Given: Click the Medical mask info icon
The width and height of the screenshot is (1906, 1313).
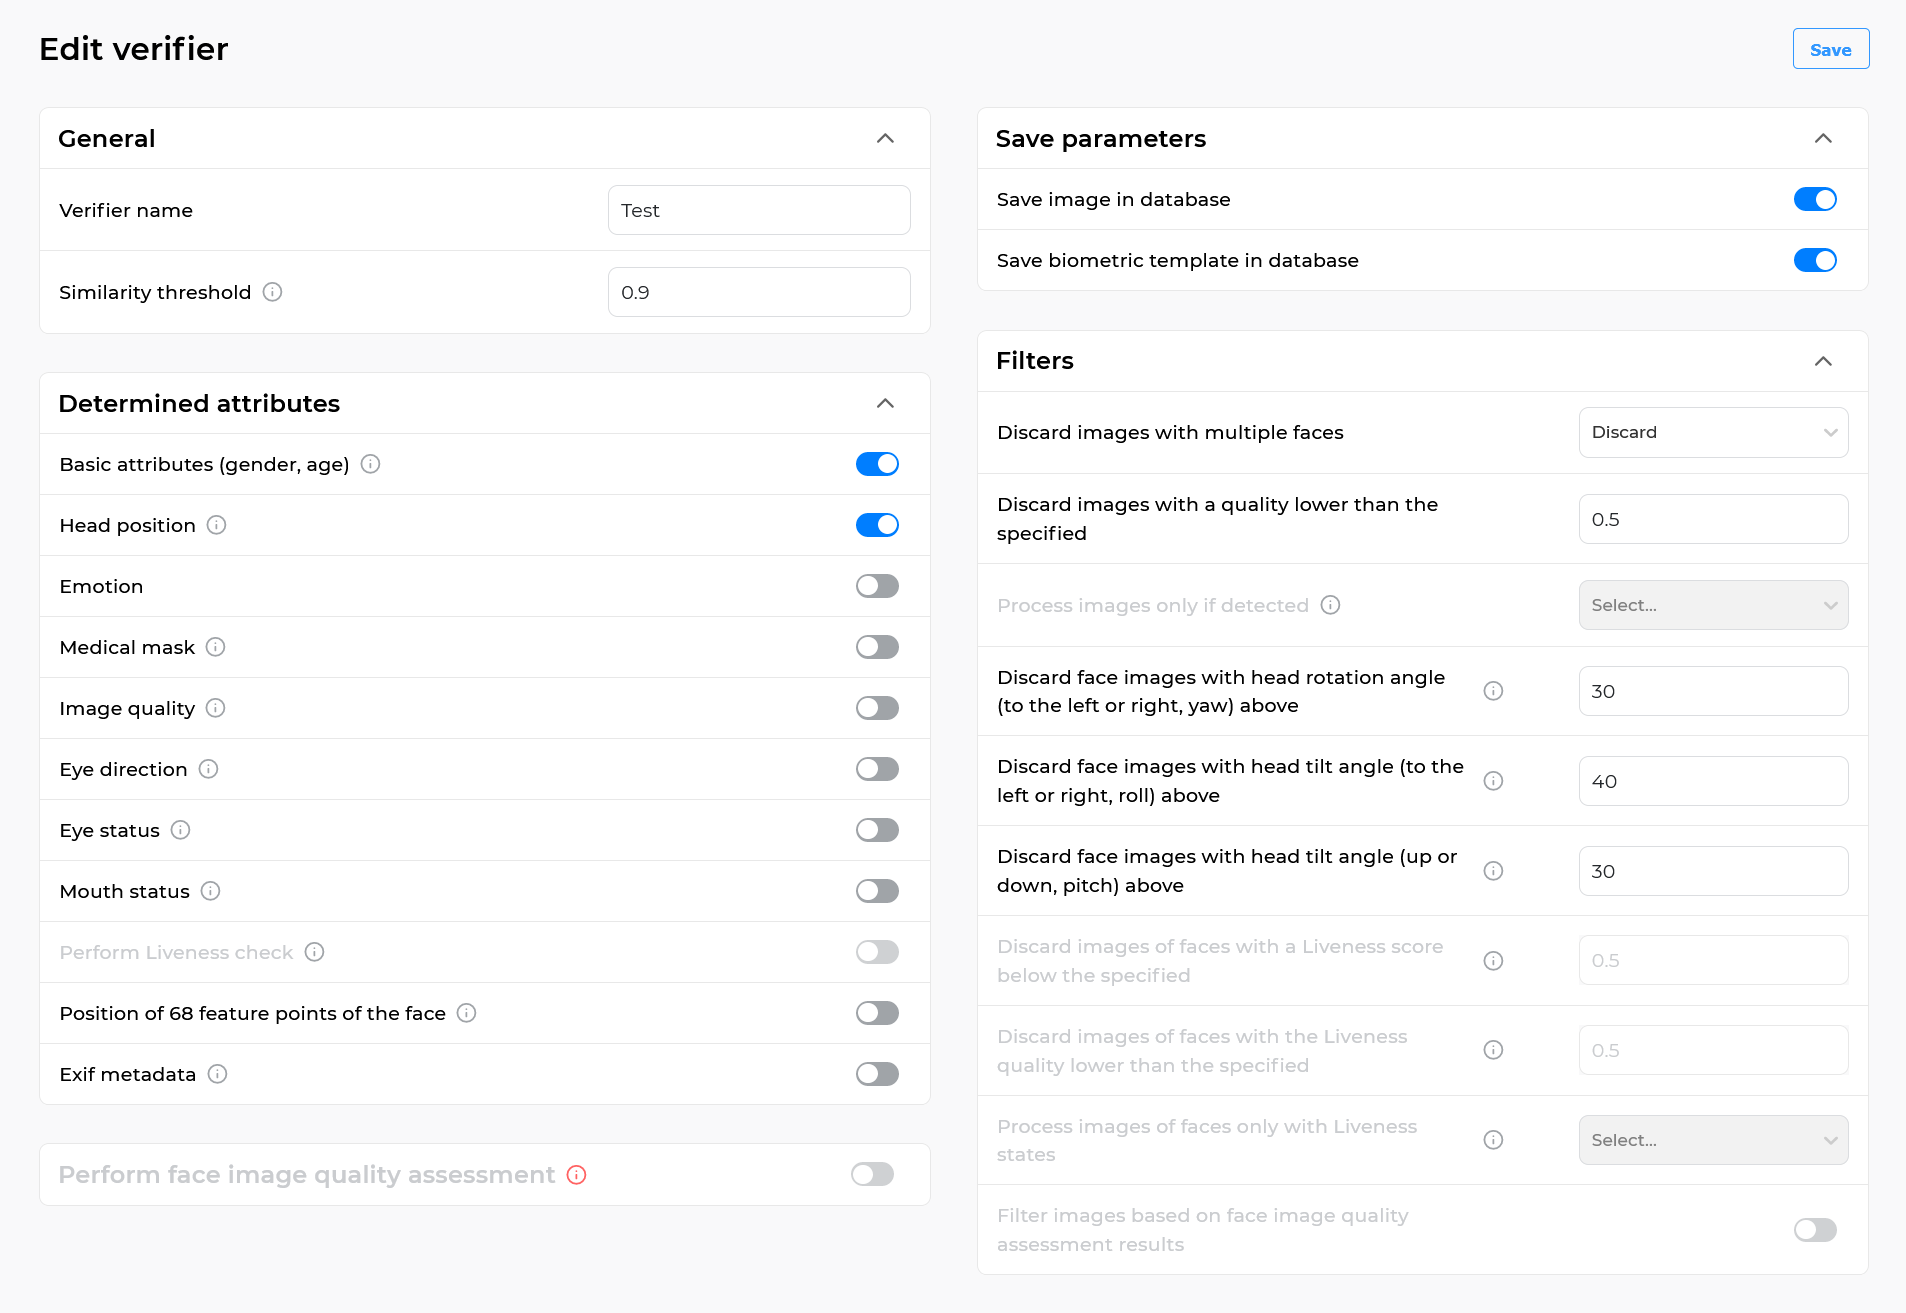Looking at the screenshot, I should (x=215, y=647).
